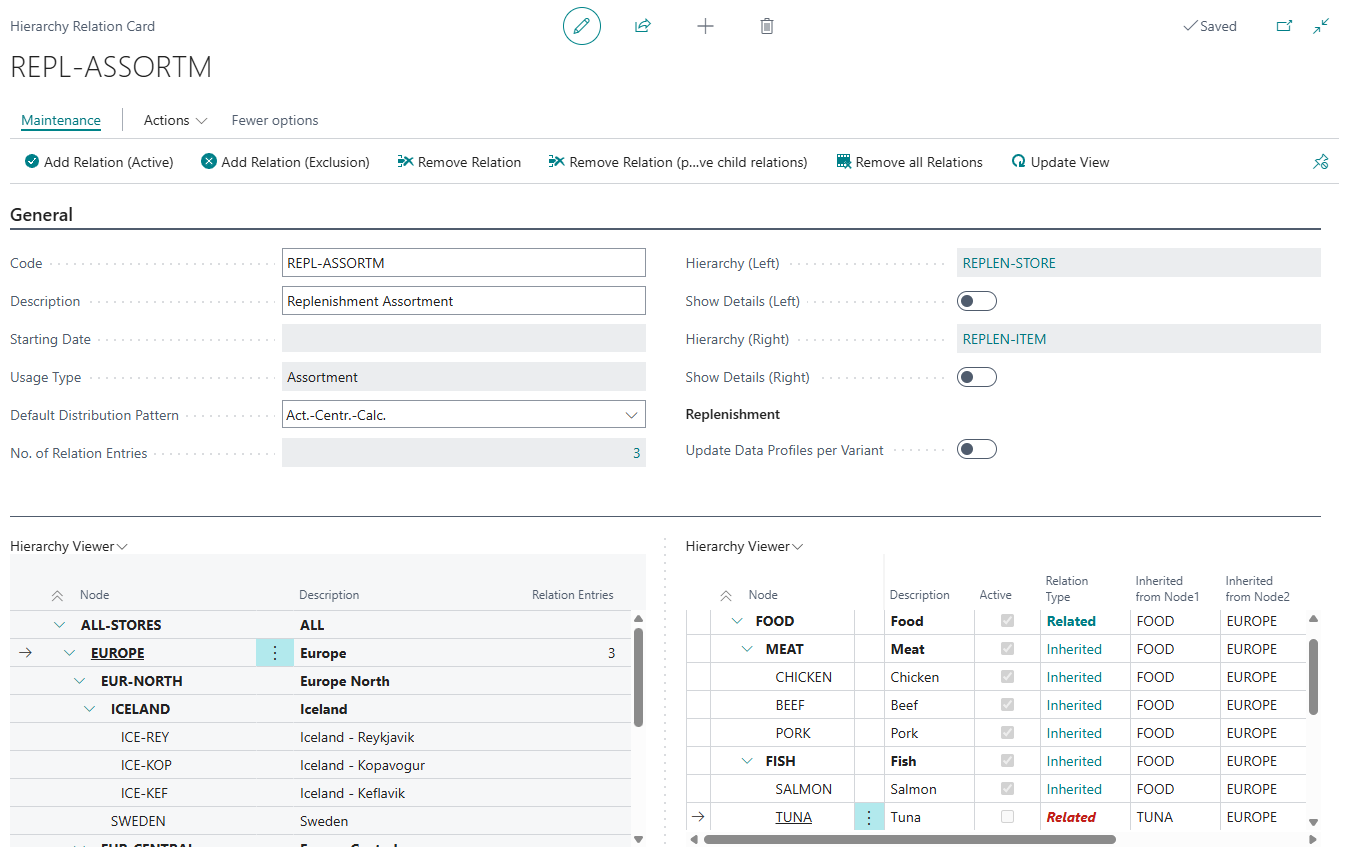Click the plus icon to create new
The height and width of the screenshot is (855, 1354).
pyautogui.click(x=705, y=26)
